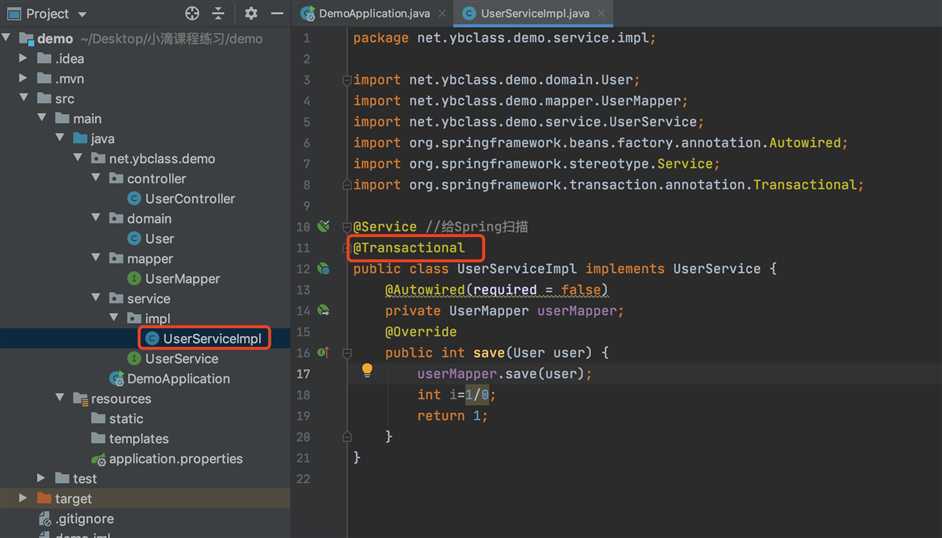The width and height of the screenshot is (942, 538).
Task: Close the UserServiceImpl.java tab
Action: tap(601, 13)
